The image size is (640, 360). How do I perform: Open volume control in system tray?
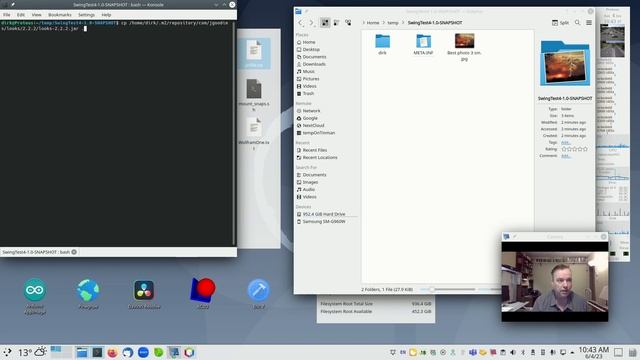coord(513,352)
